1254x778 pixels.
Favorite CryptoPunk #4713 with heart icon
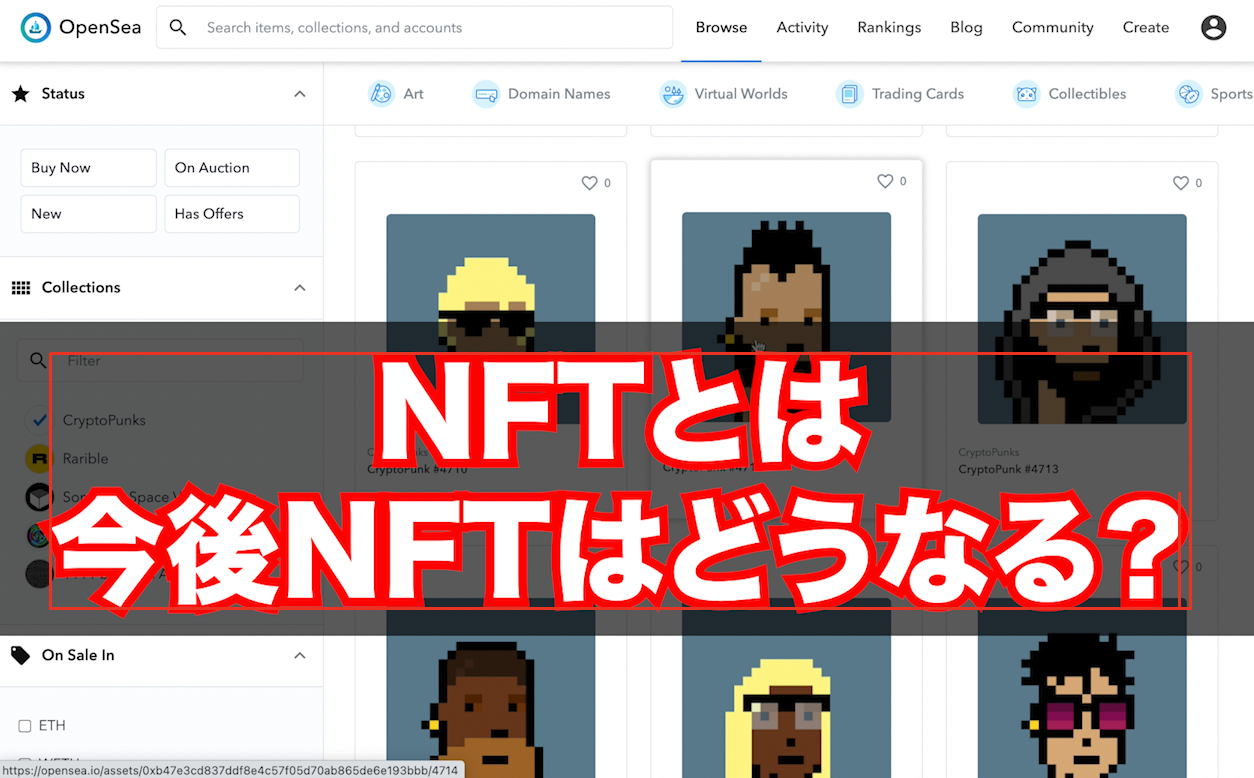point(1180,183)
